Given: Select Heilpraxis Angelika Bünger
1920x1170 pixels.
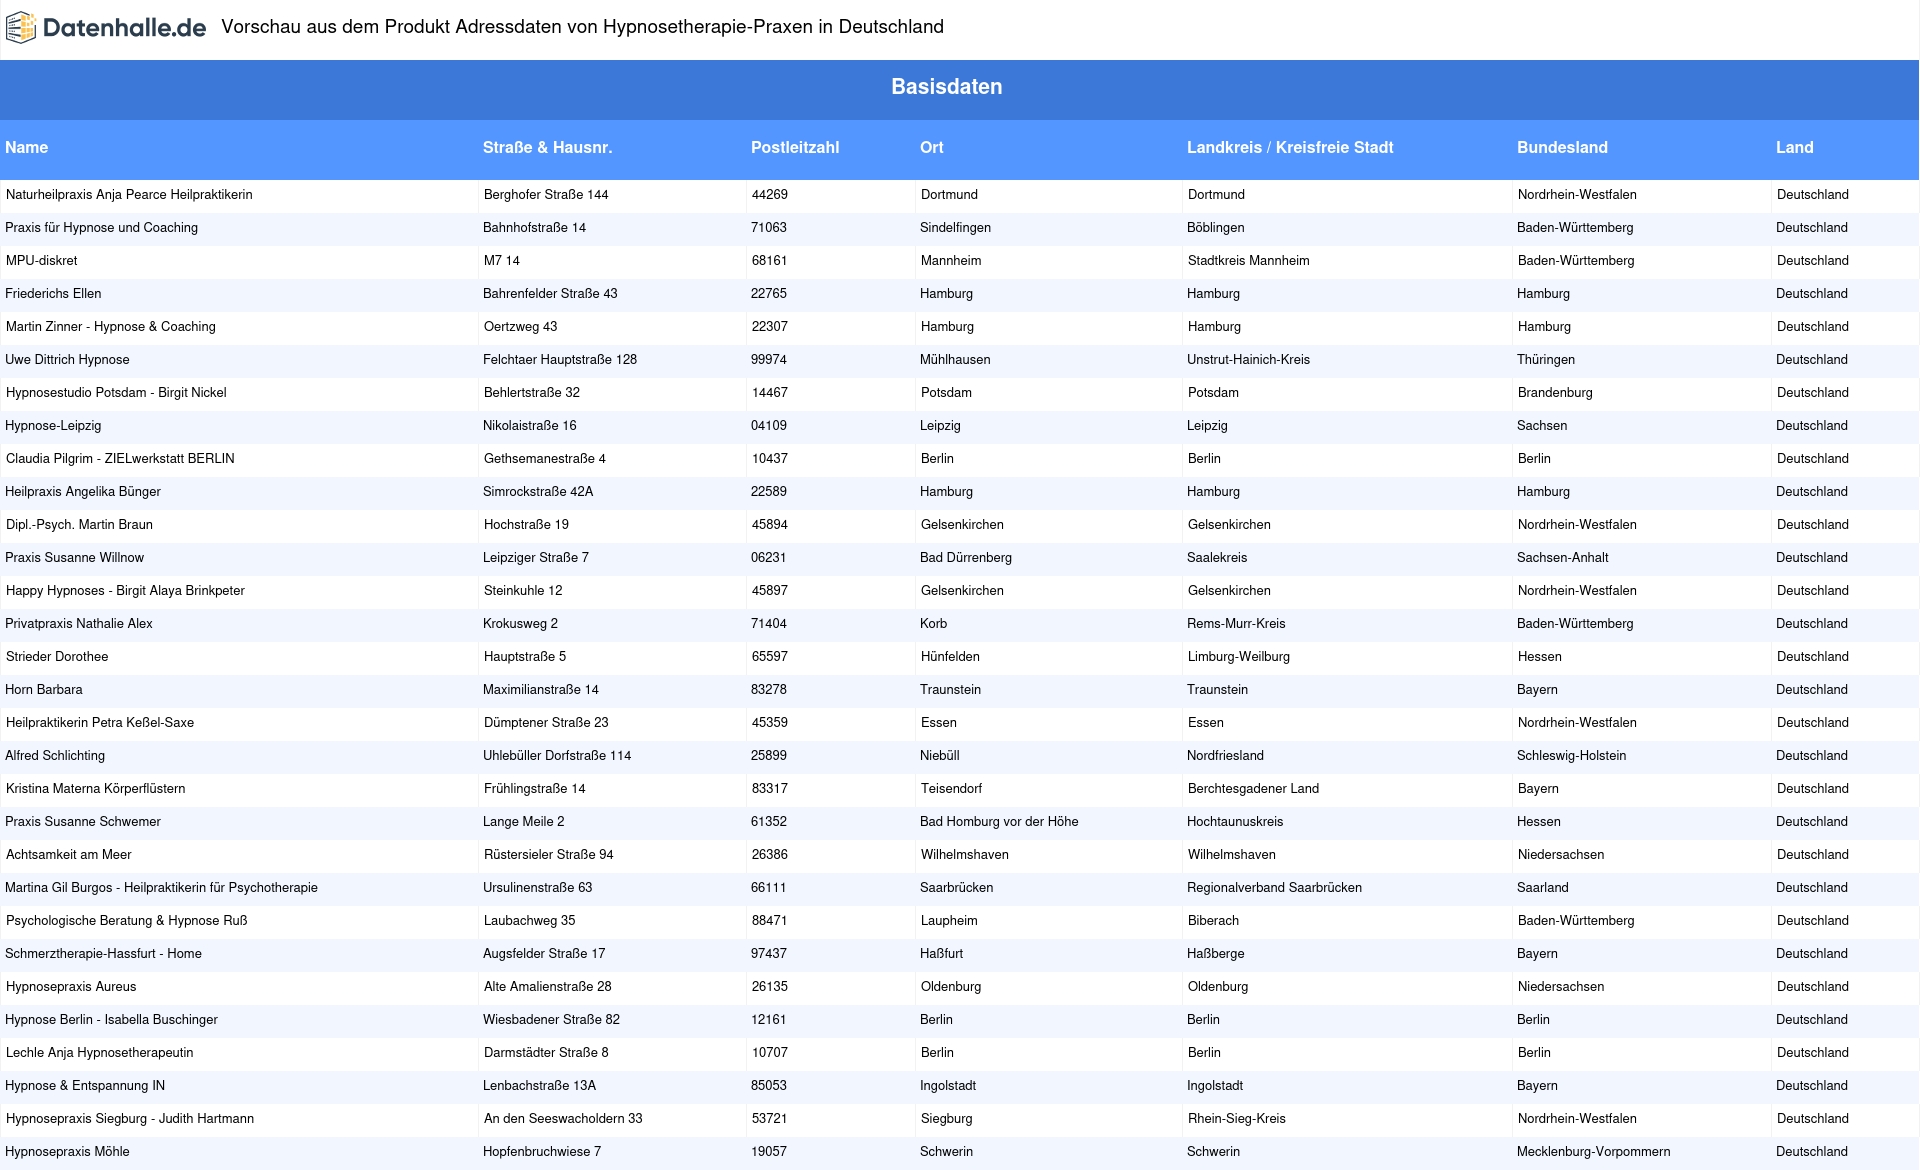Looking at the screenshot, I should (x=83, y=492).
